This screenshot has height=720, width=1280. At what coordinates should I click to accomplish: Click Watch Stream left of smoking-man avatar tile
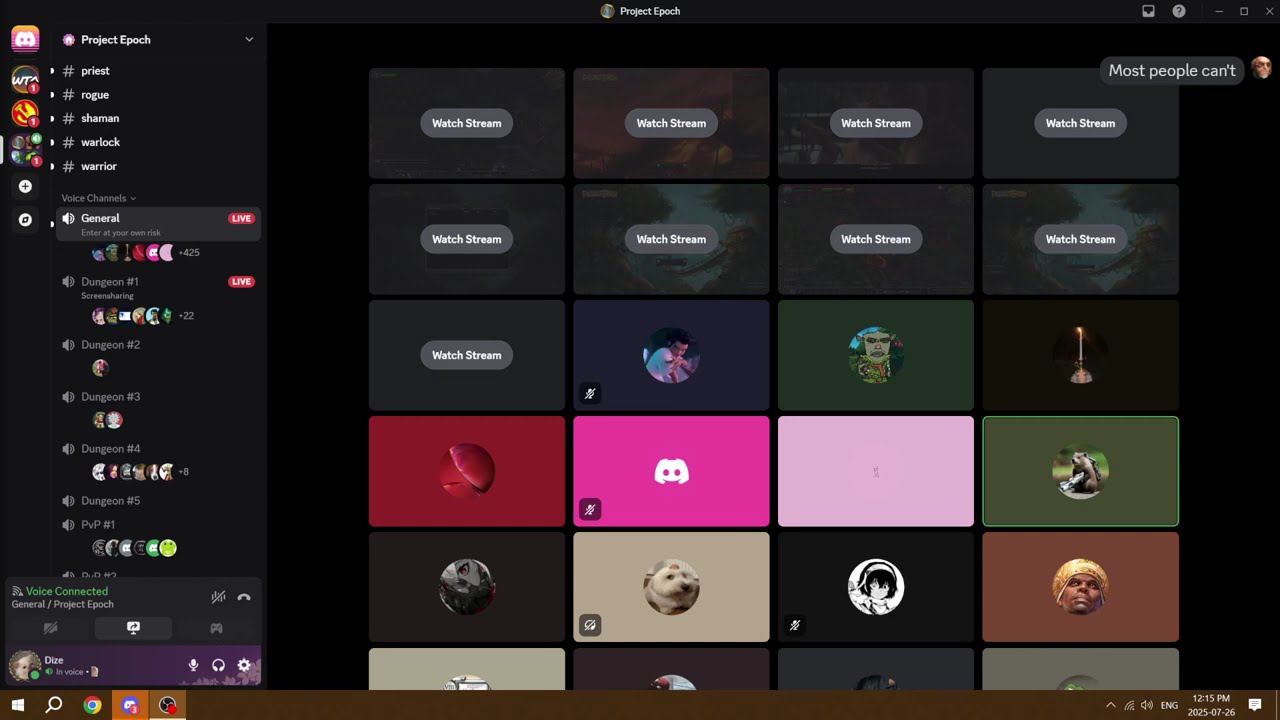[x=466, y=355]
